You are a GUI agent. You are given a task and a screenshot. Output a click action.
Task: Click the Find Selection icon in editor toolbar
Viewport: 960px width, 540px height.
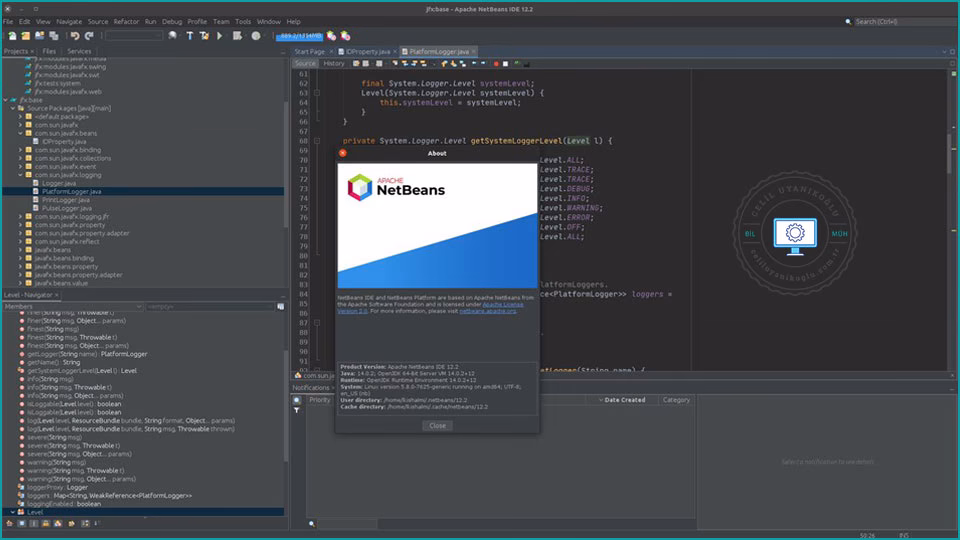395,64
